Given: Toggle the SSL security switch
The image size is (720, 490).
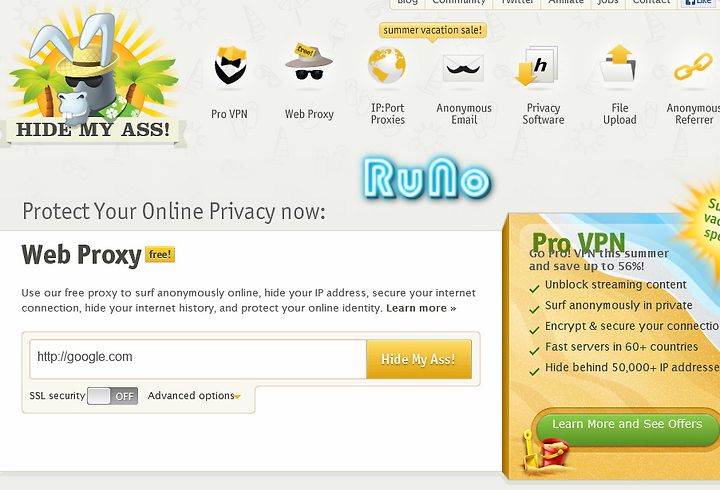Looking at the screenshot, I should 112,396.
